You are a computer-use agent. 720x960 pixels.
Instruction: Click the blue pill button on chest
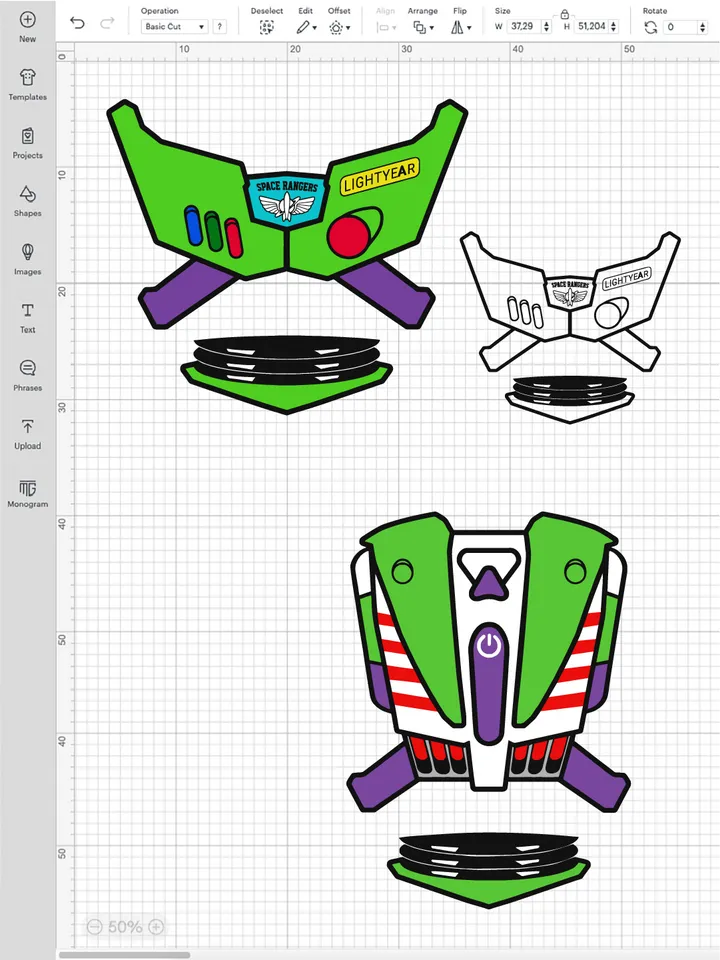[x=193, y=226]
